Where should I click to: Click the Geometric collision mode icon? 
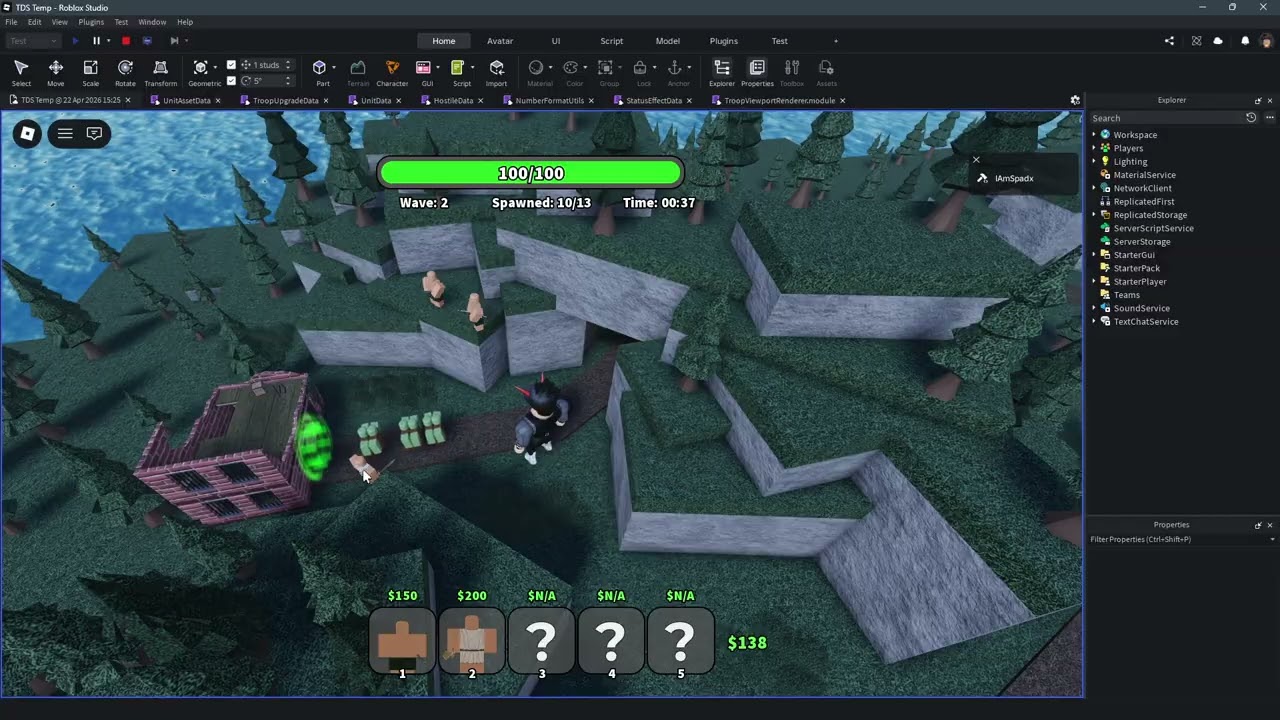(201, 68)
